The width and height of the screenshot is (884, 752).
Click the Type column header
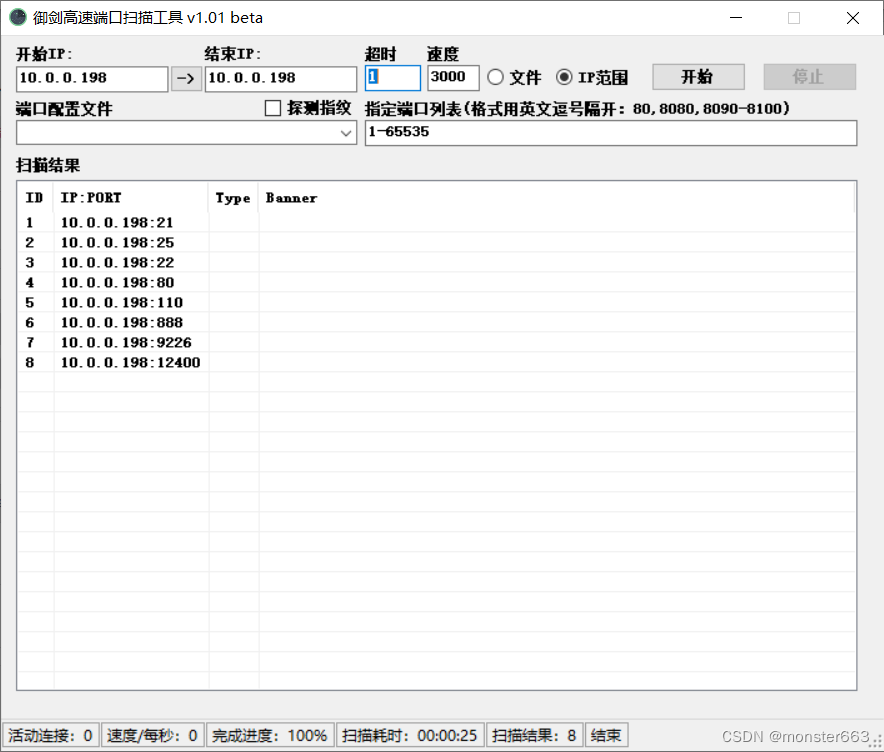[233, 198]
